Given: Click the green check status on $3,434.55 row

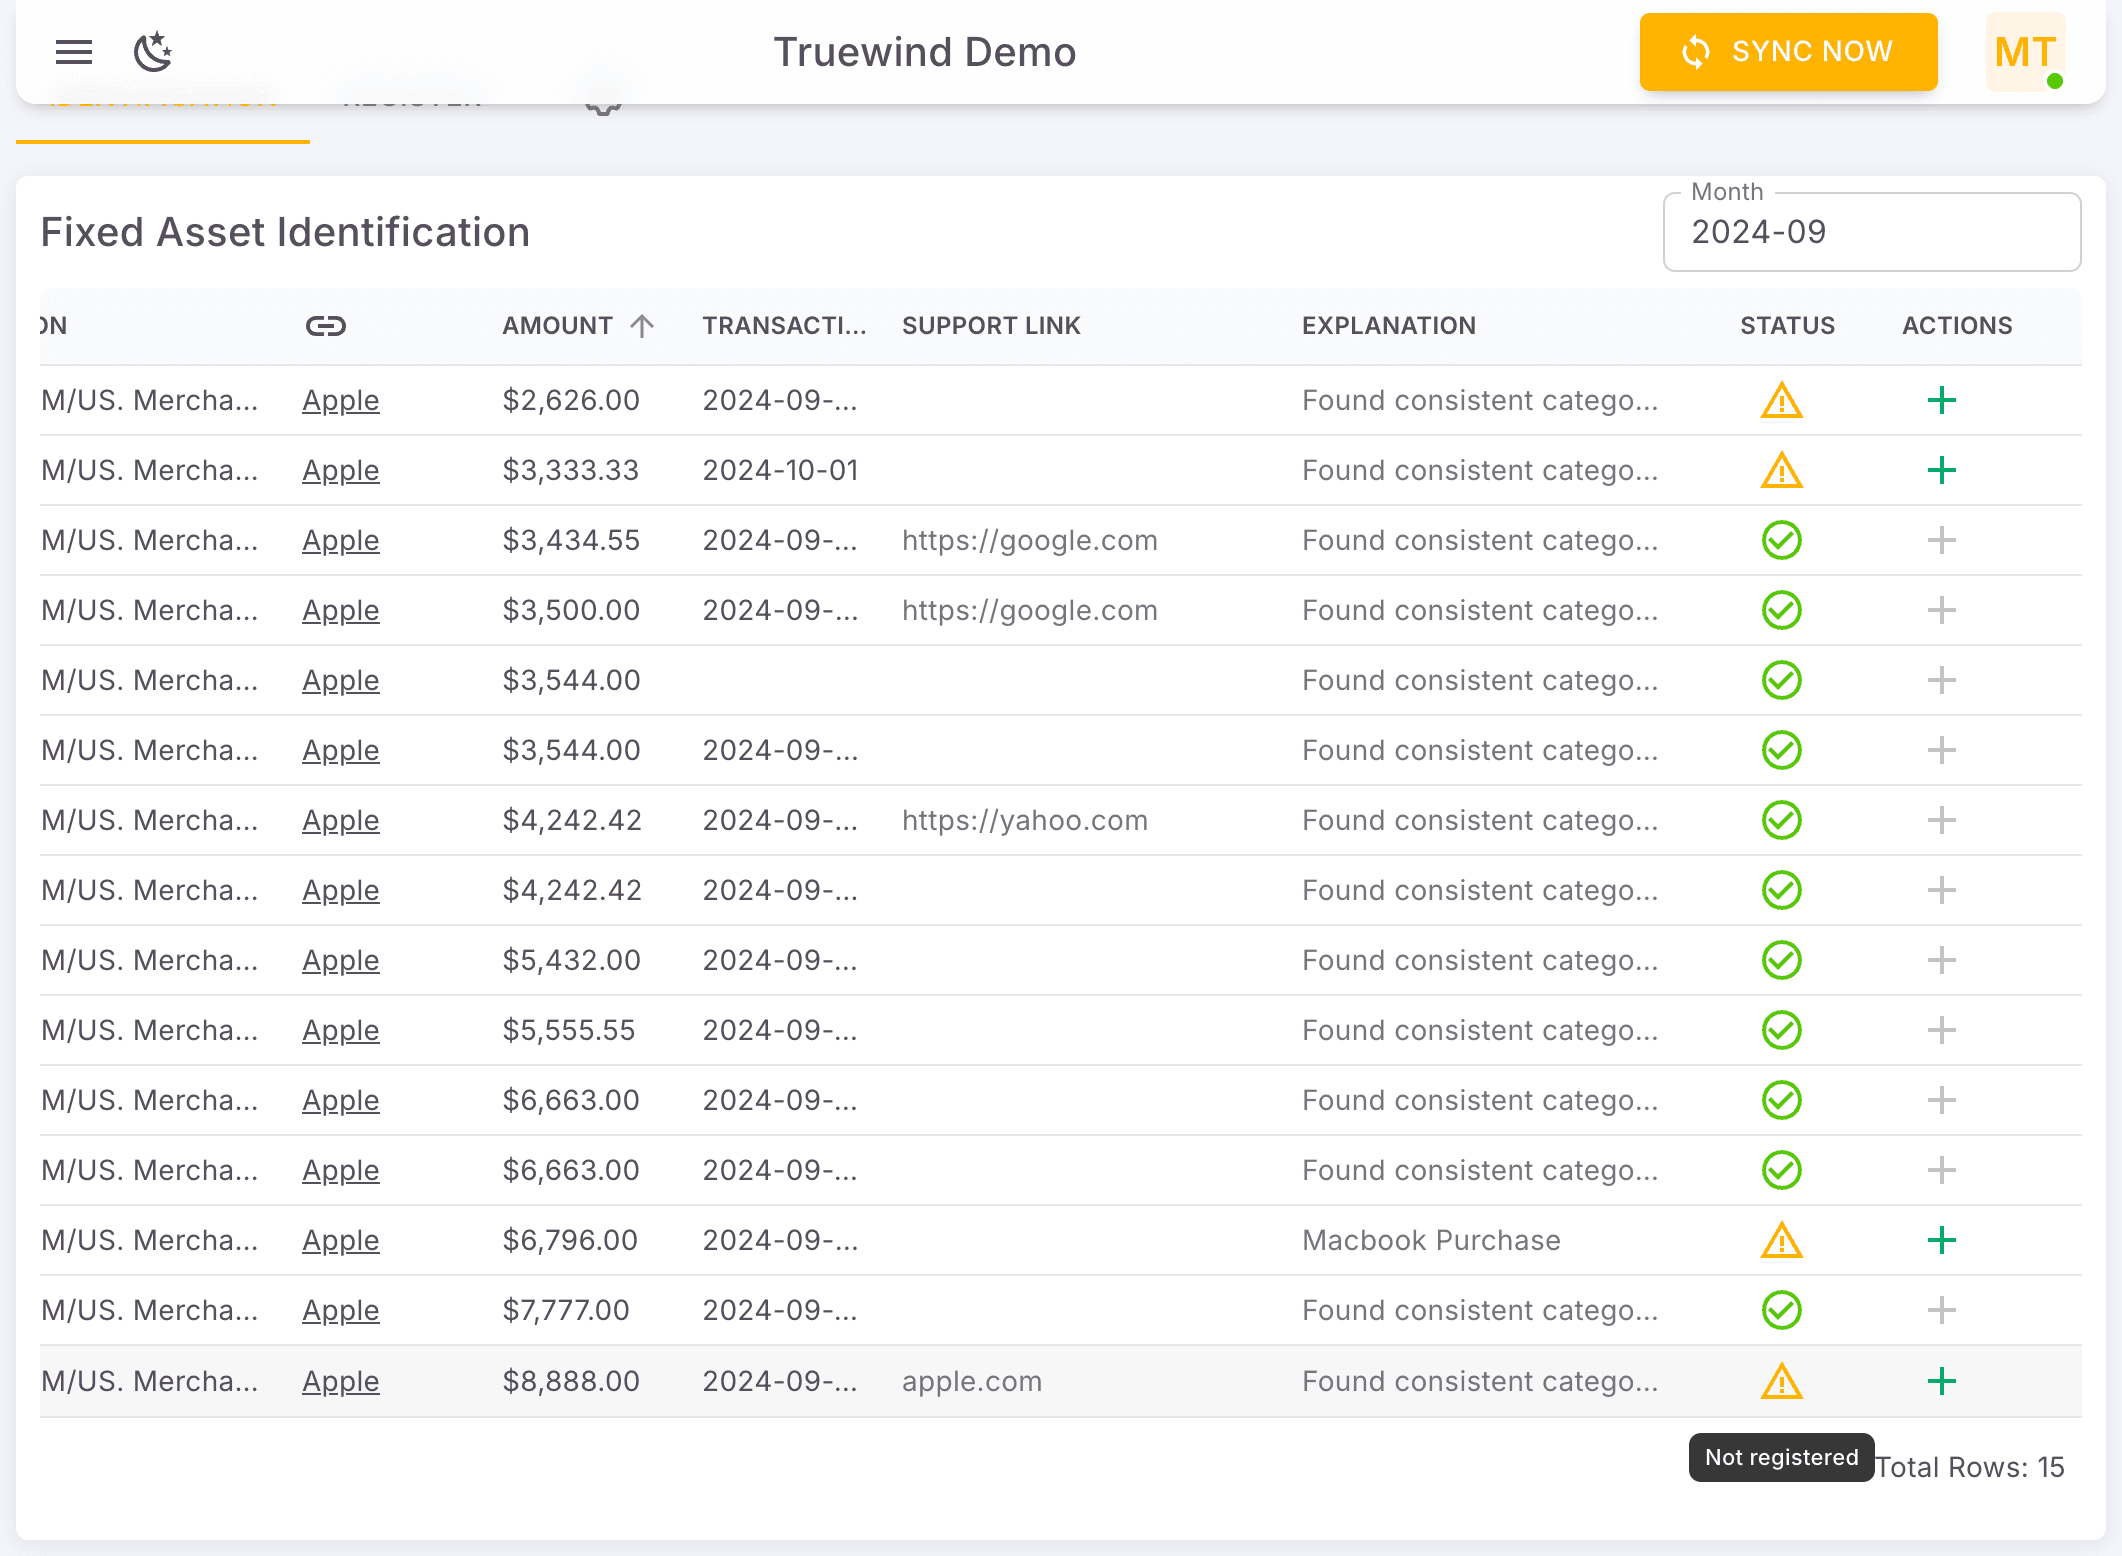Looking at the screenshot, I should [1781, 540].
